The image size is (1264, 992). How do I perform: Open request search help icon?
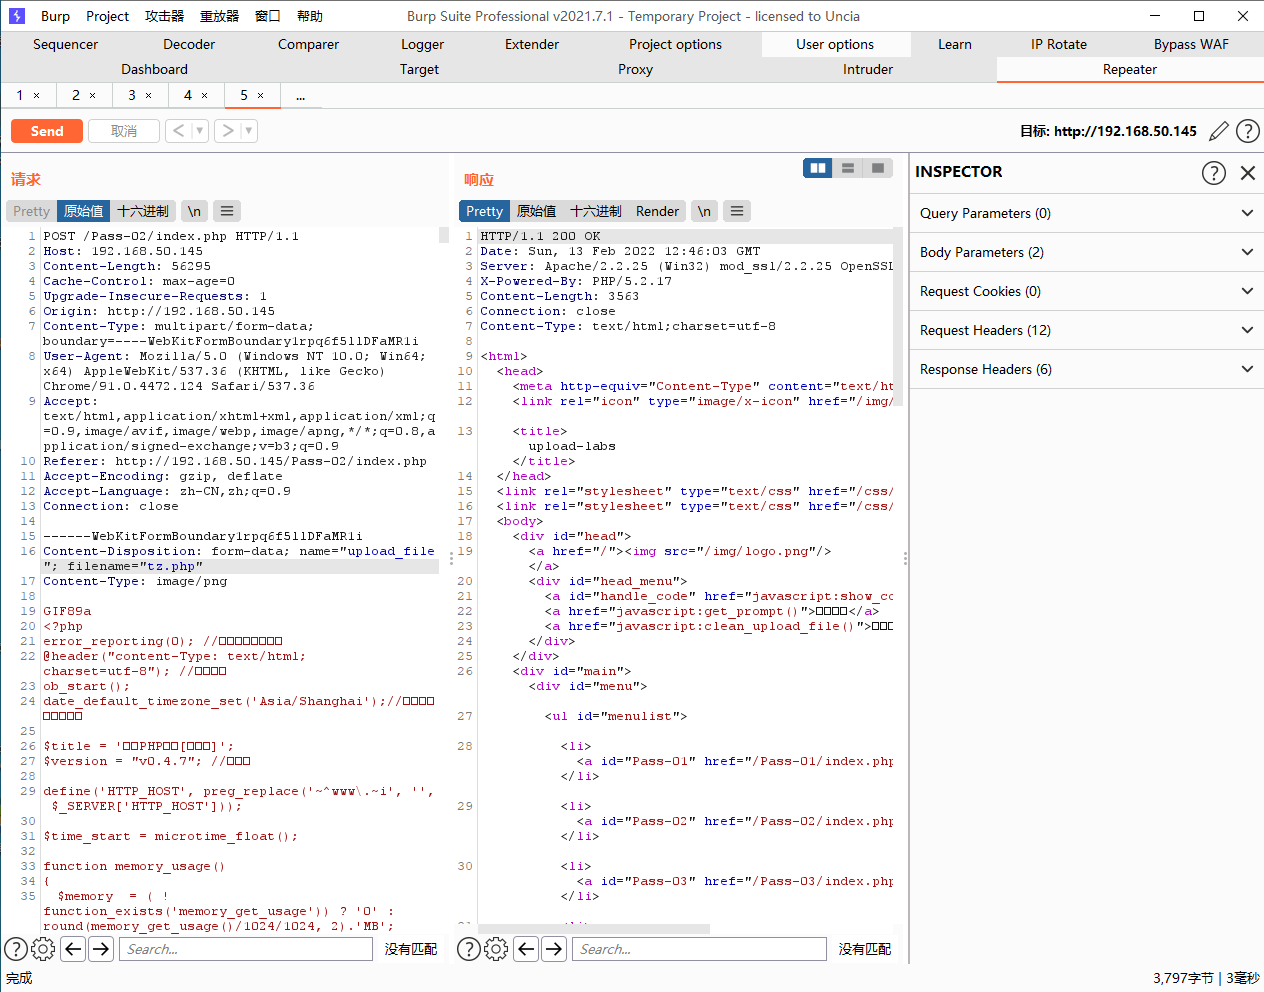click(16, 949)
